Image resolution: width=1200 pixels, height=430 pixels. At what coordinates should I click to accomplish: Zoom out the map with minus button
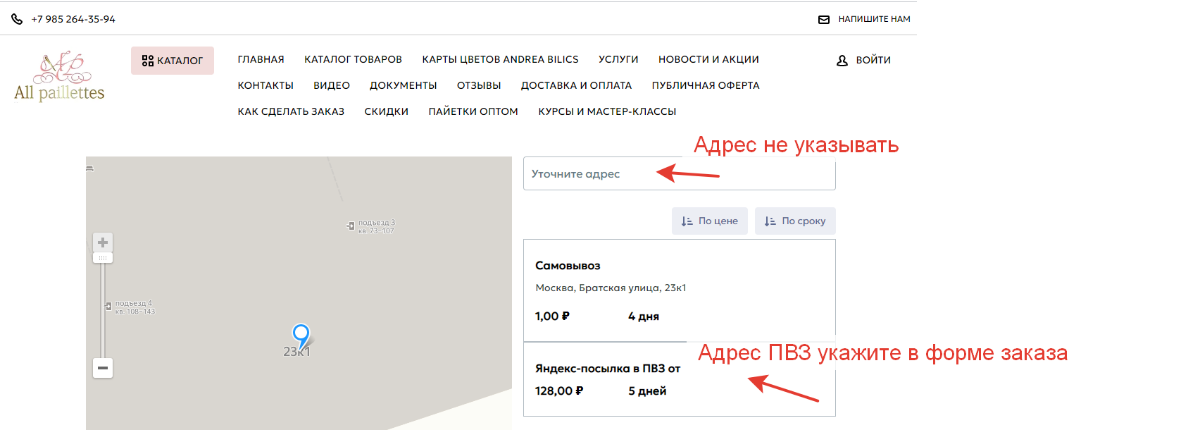(x=103, y=368)
